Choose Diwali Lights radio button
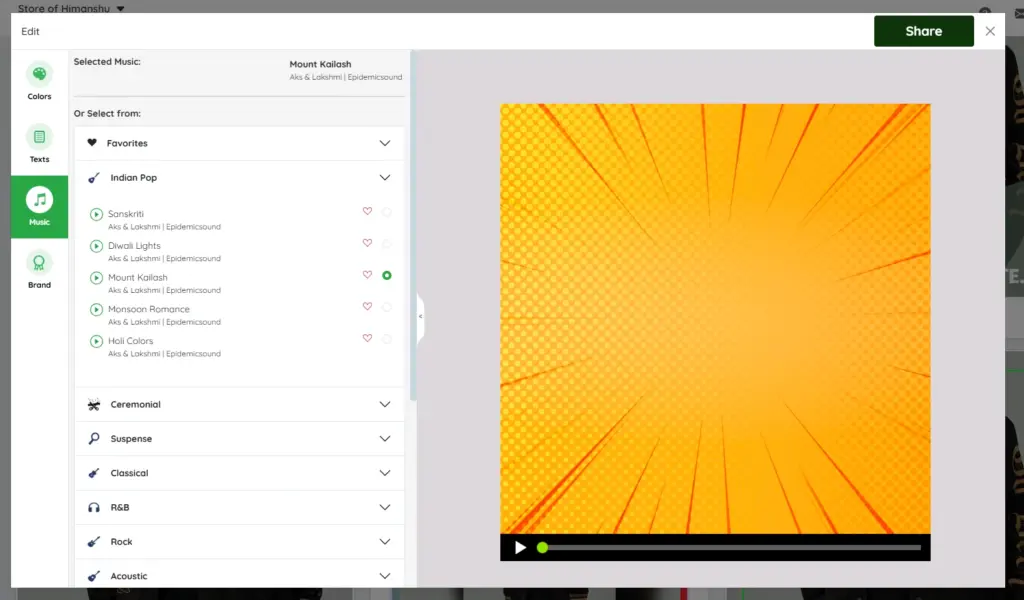This screenshot has width=1024, height=600. click(387, 244)
